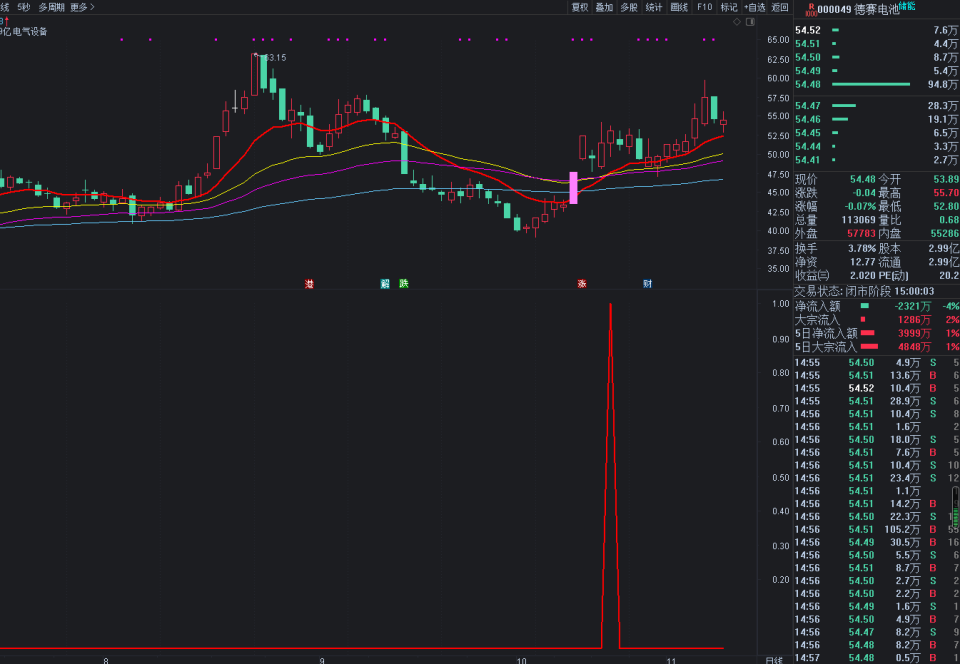Select the 54.41 bid price row

[x=877, y=160]
